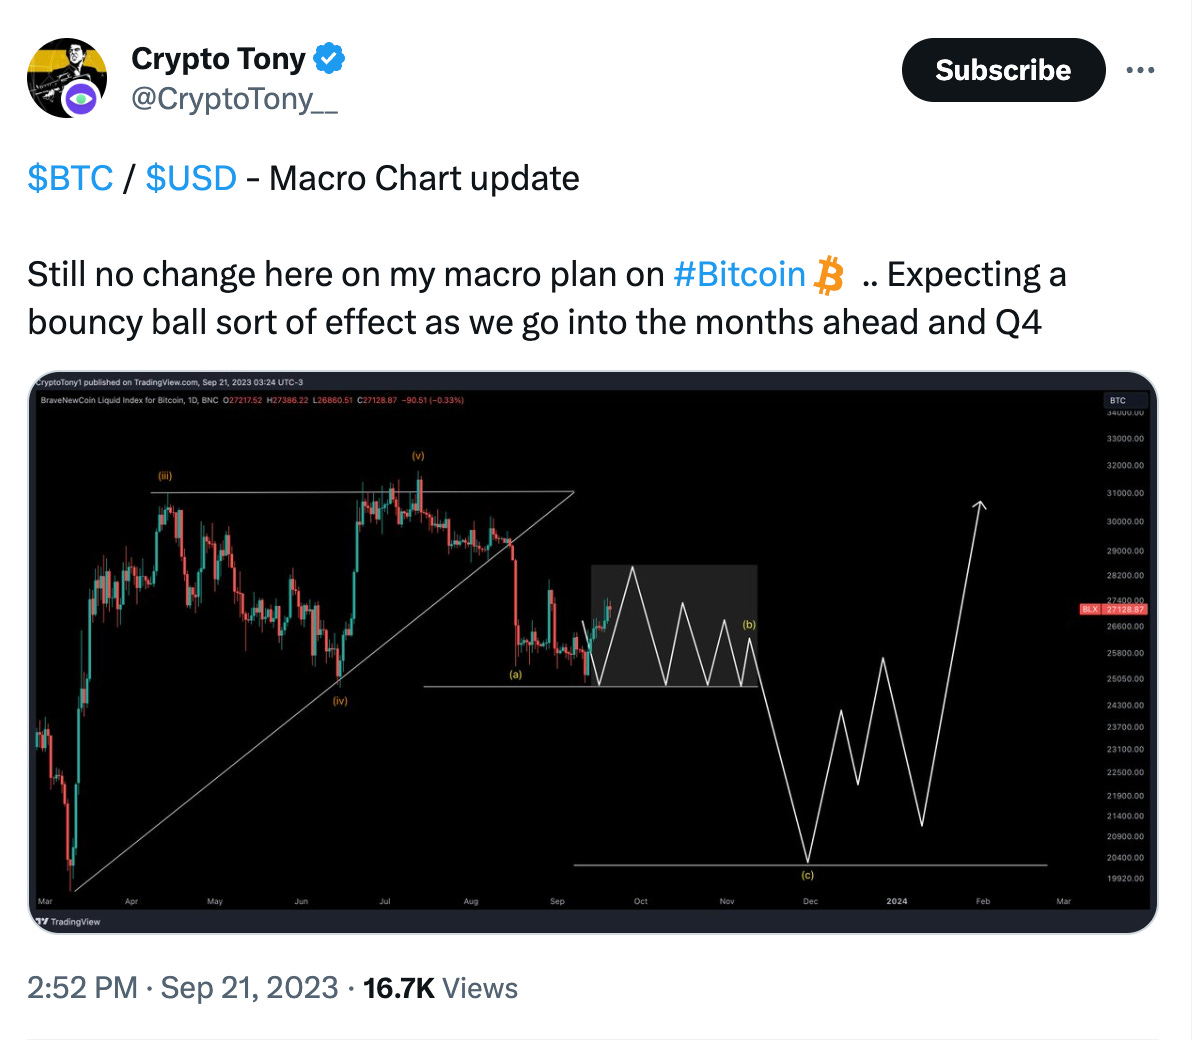Click the Bitcoin emoji symbol in tweet
Screen dimensions: 1192x1040
click(829, 275)
